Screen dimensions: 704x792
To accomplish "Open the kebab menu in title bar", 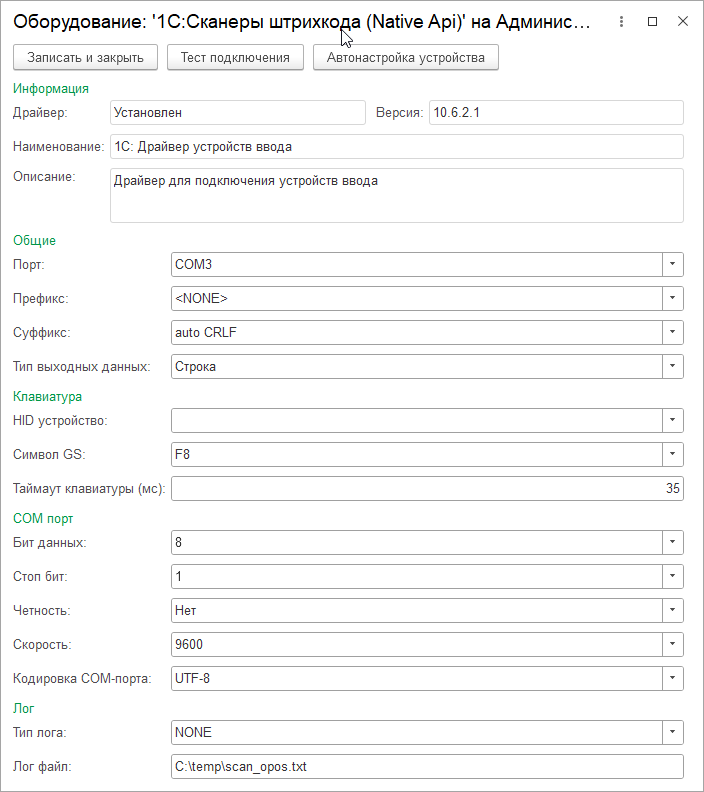I will click(622, 21).
